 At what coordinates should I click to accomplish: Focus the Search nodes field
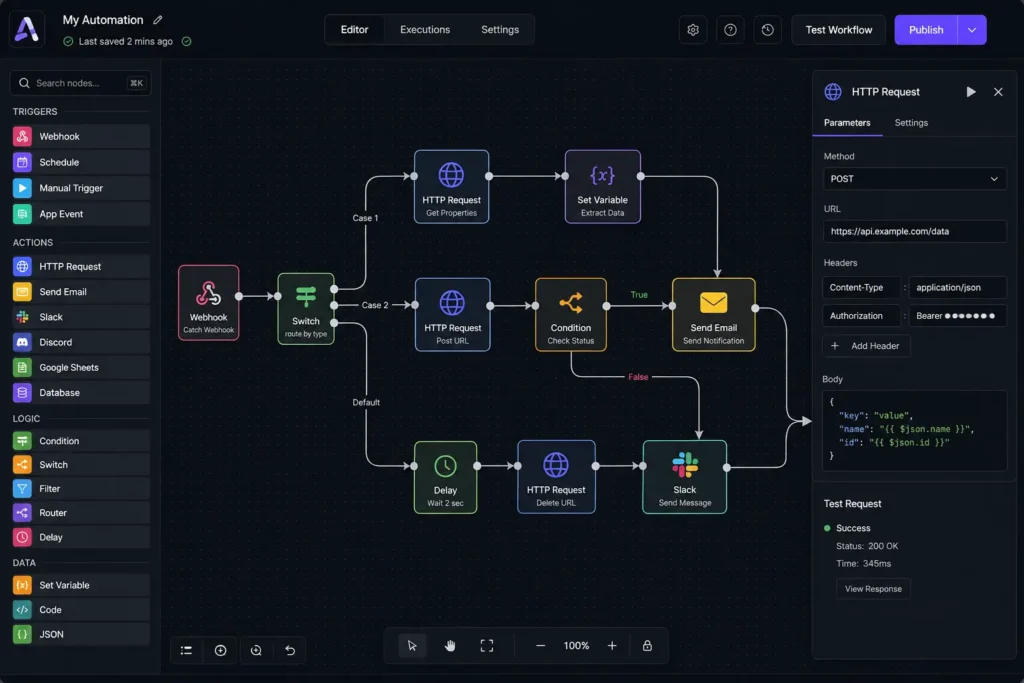tap(80, 83)
